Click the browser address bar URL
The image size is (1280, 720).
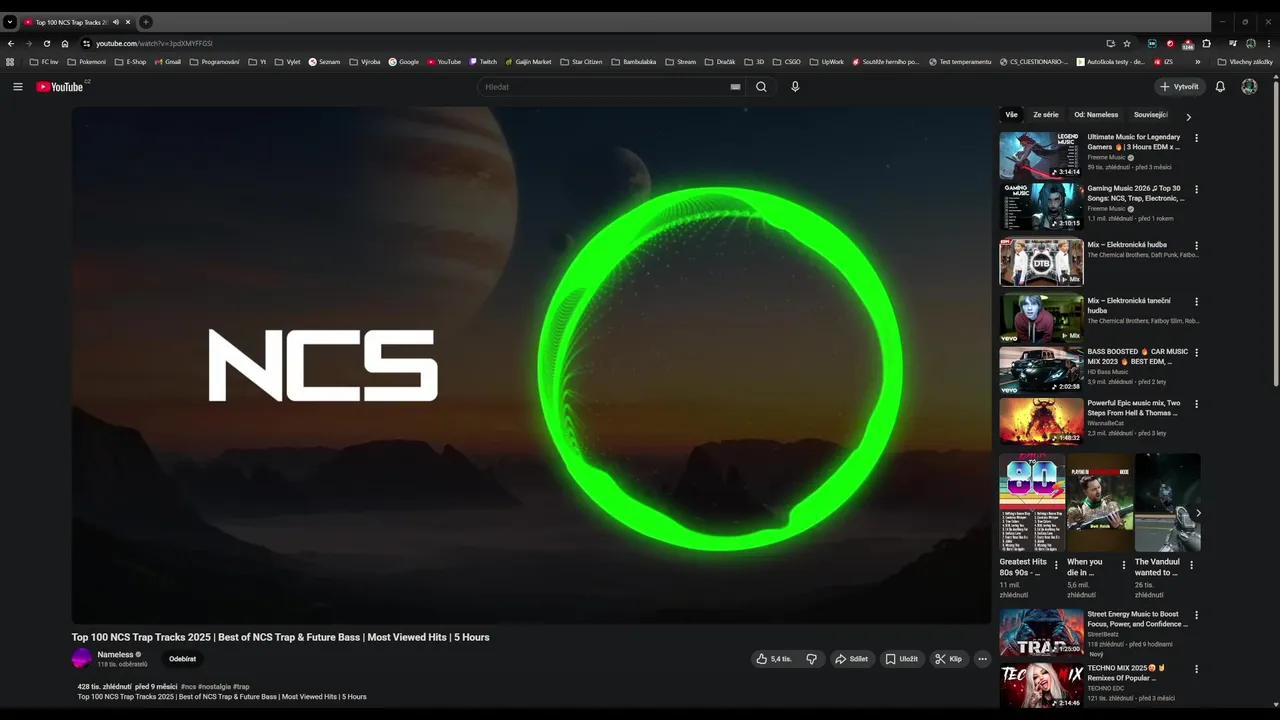pyautogui.click(x=154, y=43)
